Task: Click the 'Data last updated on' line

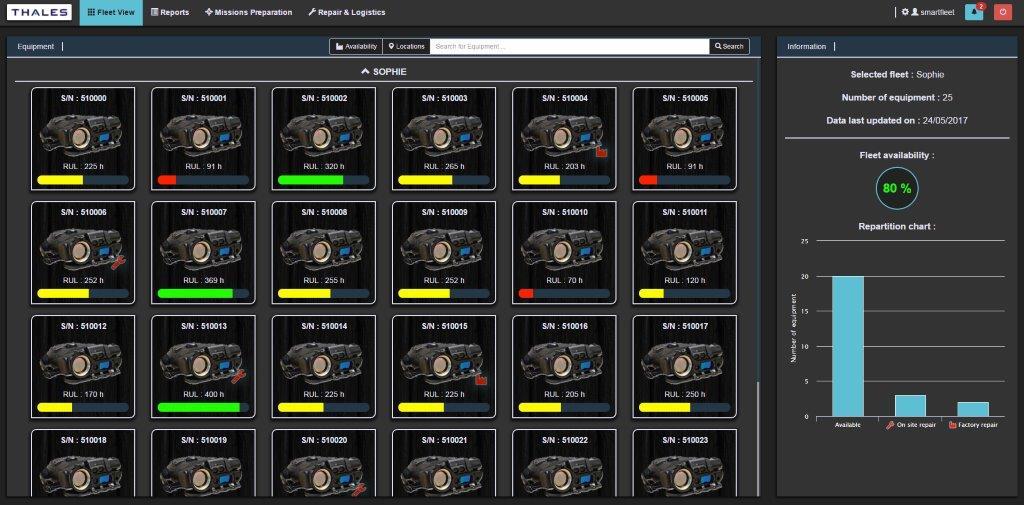Action: (897, 120)
